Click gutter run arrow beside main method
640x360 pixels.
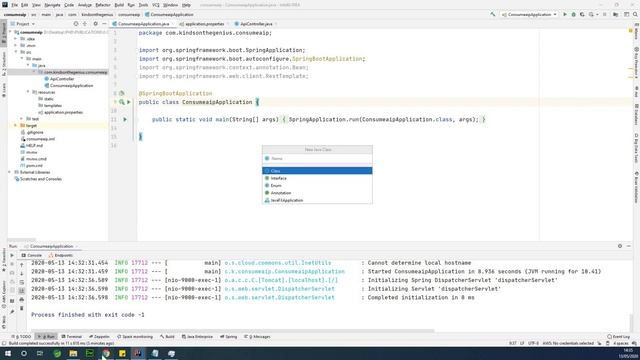point(125,119)
